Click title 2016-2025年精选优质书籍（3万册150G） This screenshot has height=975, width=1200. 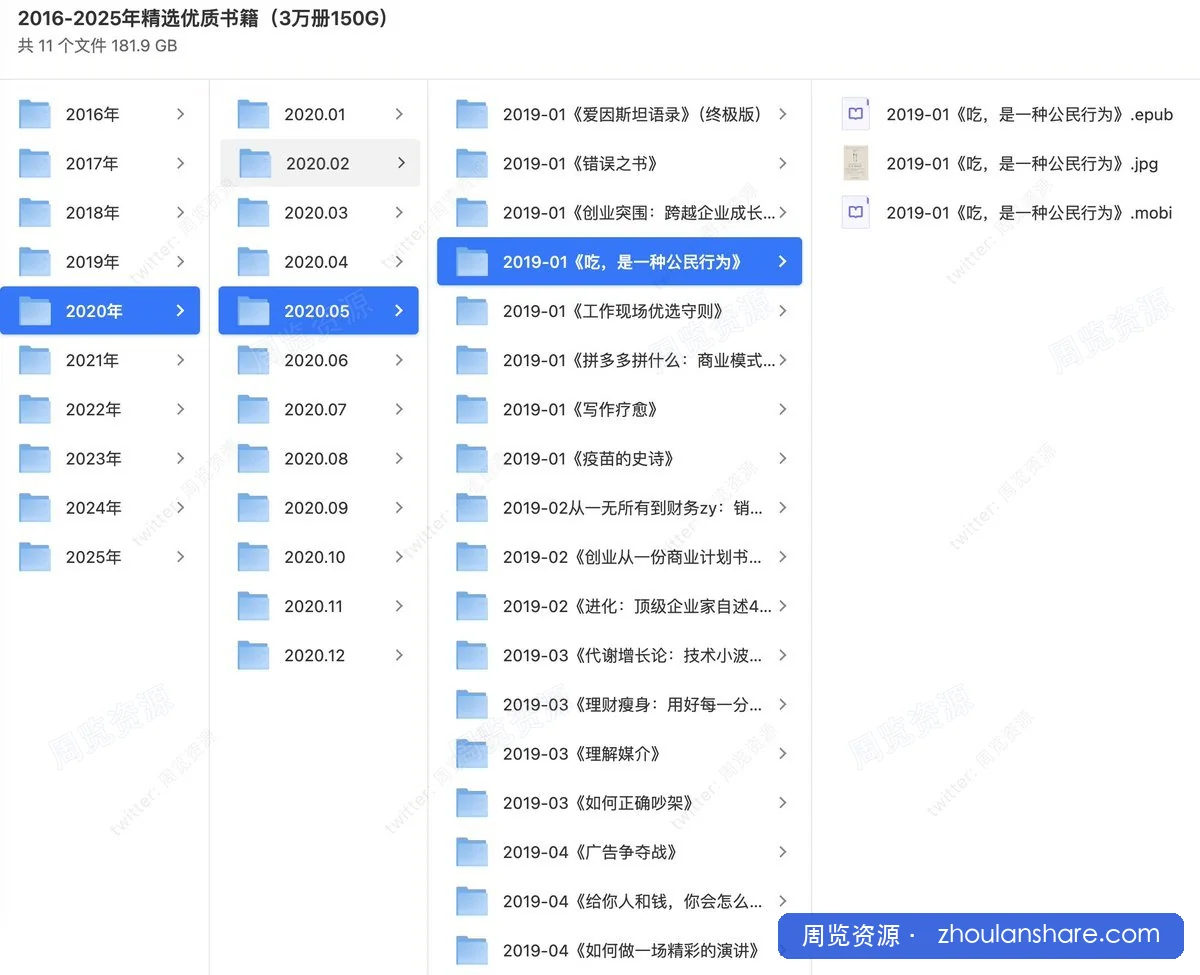pyautogui.click(x=203, y=19)
